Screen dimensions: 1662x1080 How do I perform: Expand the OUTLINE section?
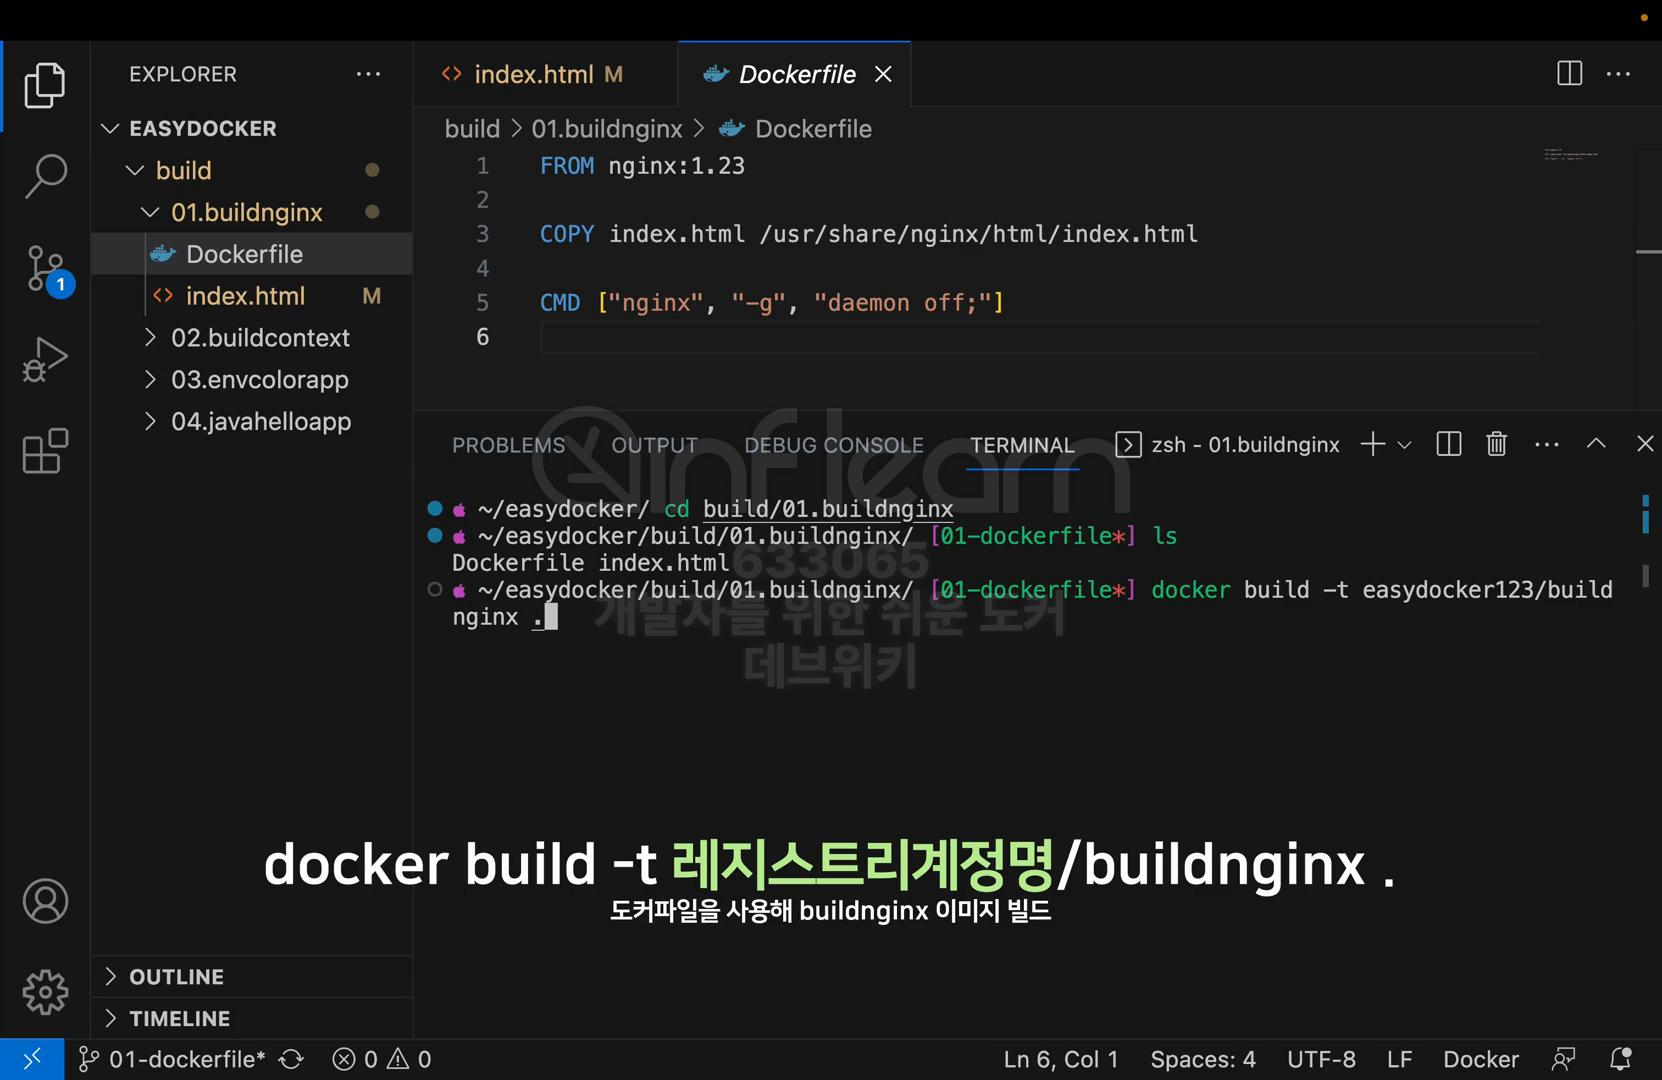point(252,977)
